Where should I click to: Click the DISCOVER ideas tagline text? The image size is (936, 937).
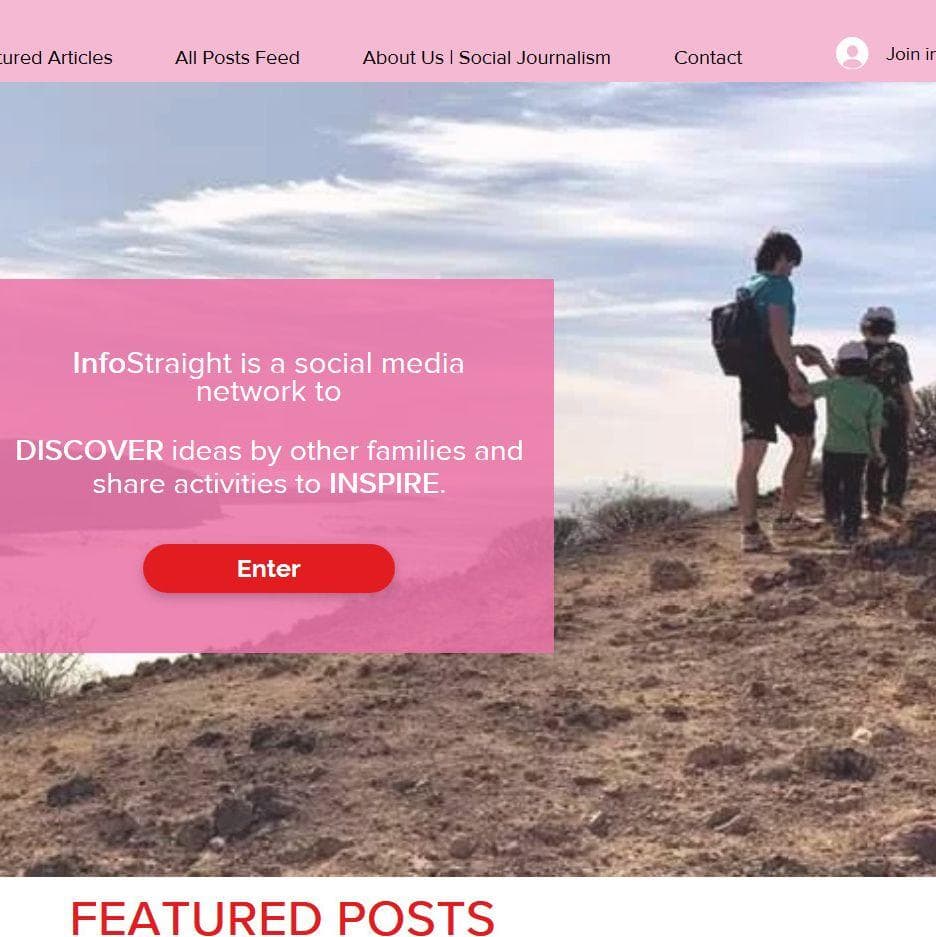269,467
